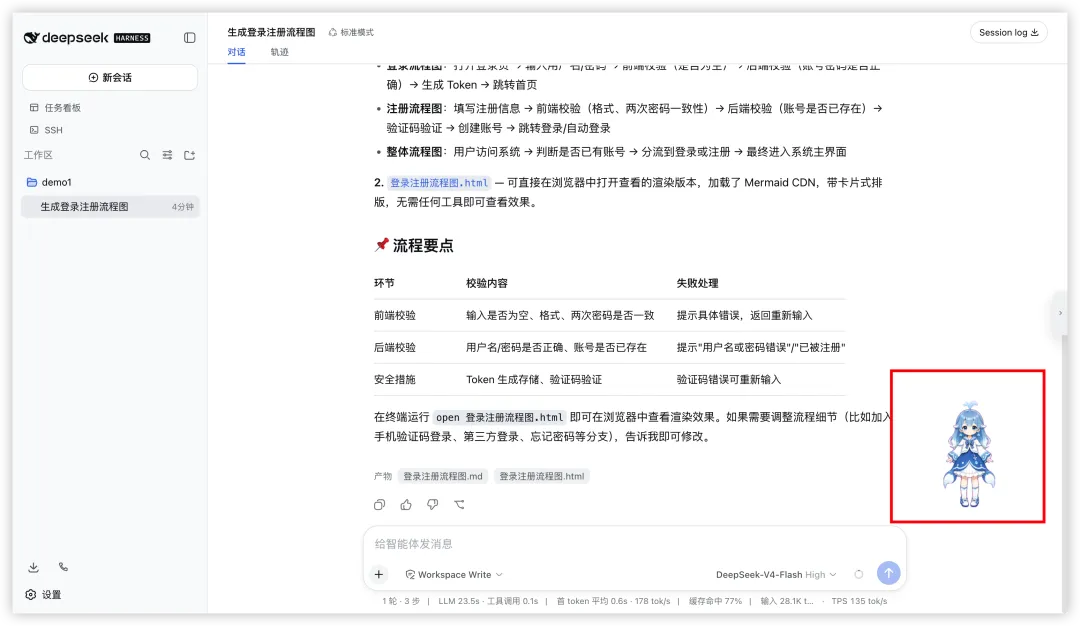This screenshot has height=626, width=1080.
Task: Click the 用户名/密码是否正确、账号是否已存在 cell
Action: (x=557, y=348)
